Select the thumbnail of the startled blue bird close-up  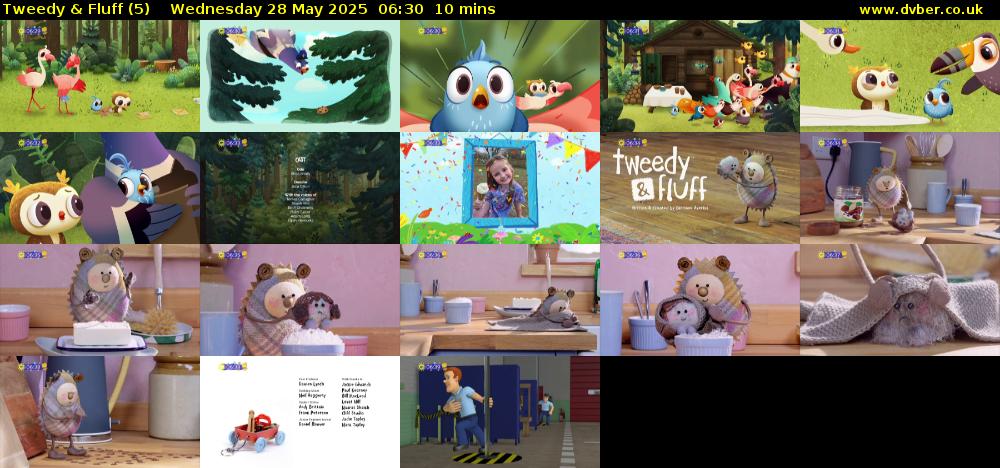[x=500, y=76]
